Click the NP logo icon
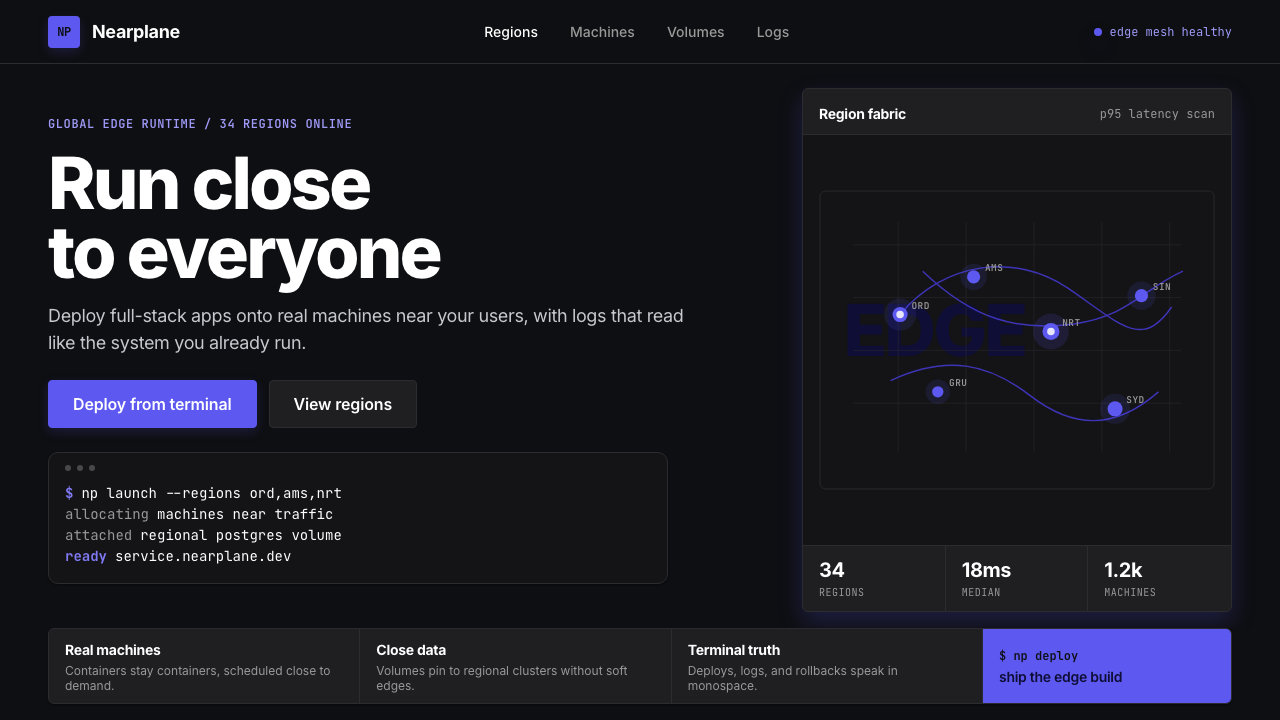Screen dimensions: 1280x720 click(64, 32)
